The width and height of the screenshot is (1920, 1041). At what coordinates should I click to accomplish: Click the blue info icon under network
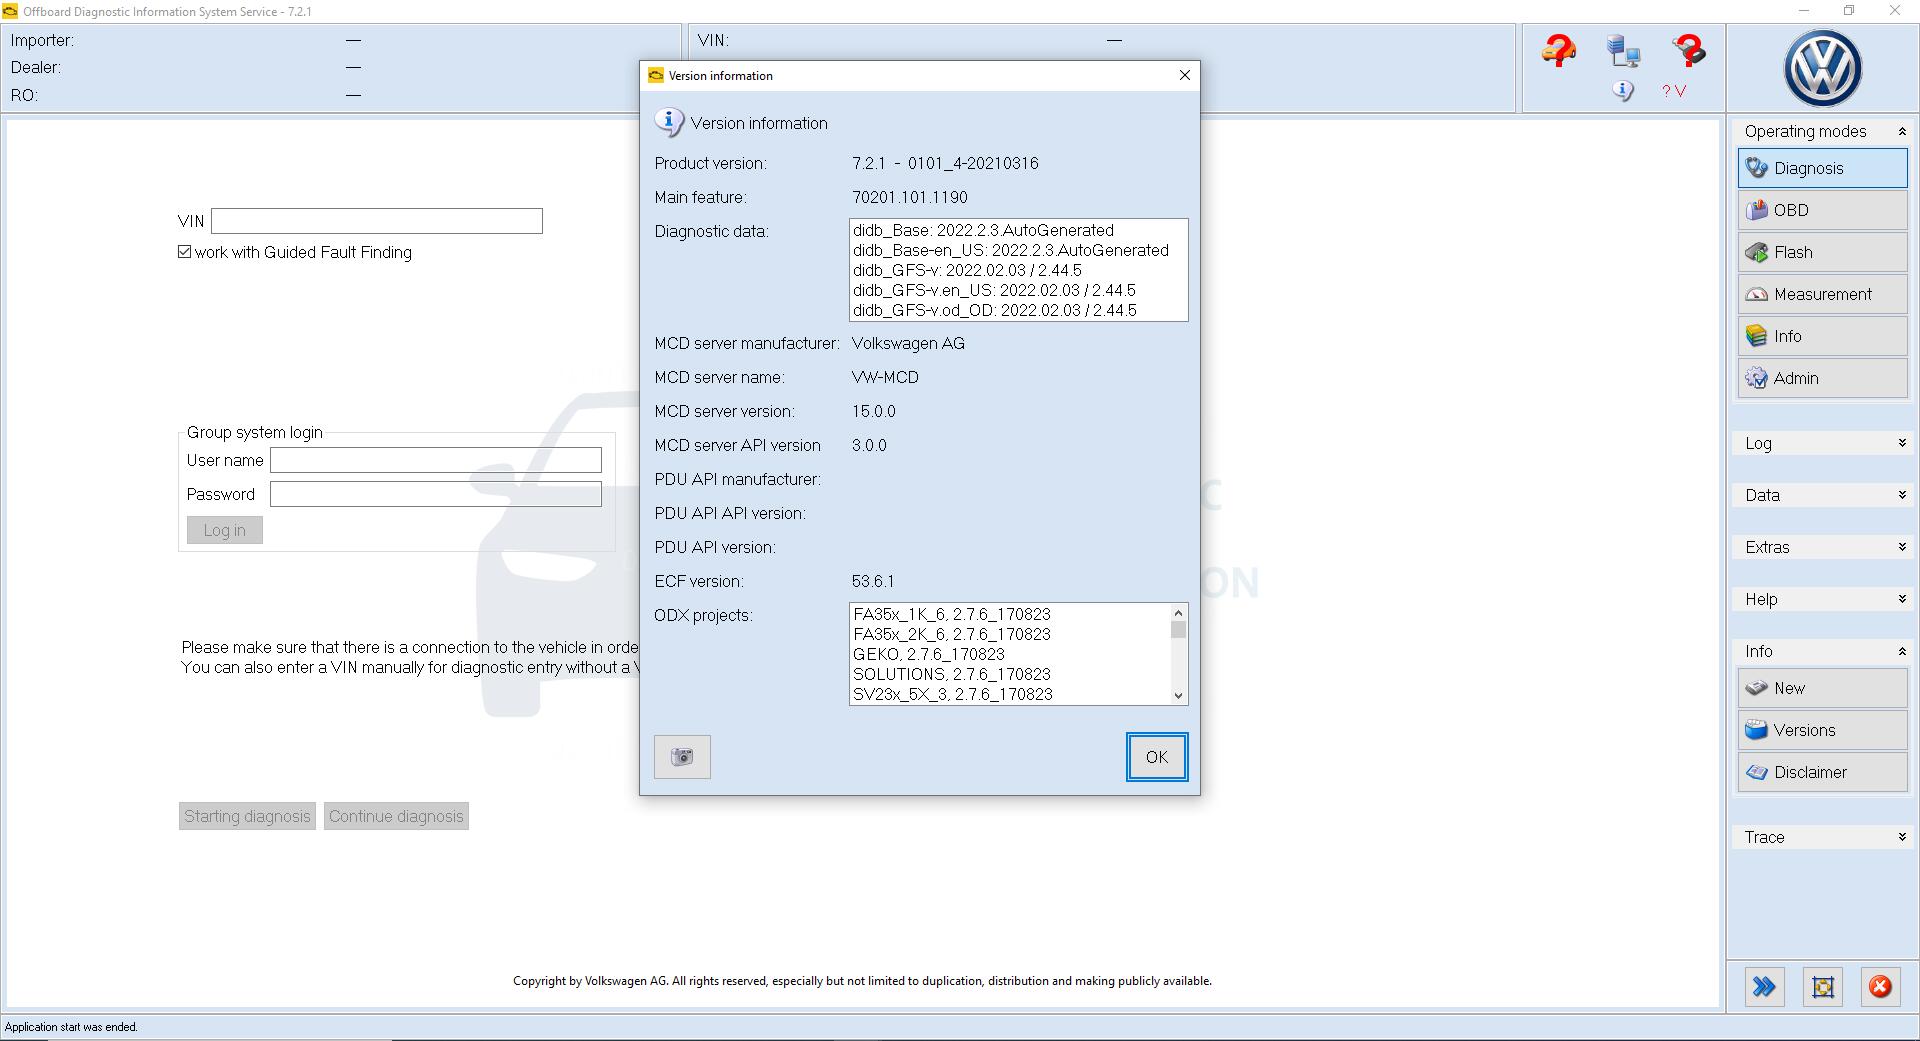pyautogui.click(x=1623, y=91)
